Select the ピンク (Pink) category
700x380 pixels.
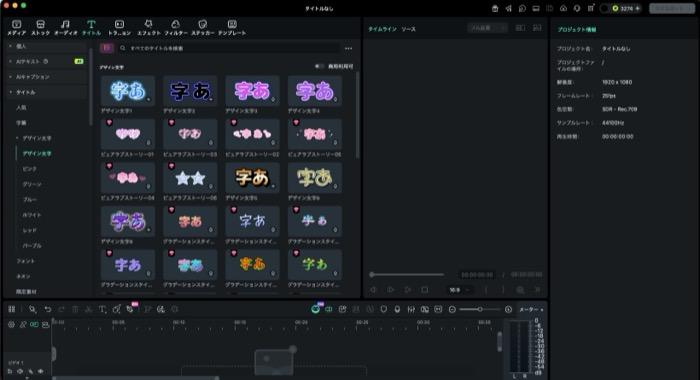point(30,169)
